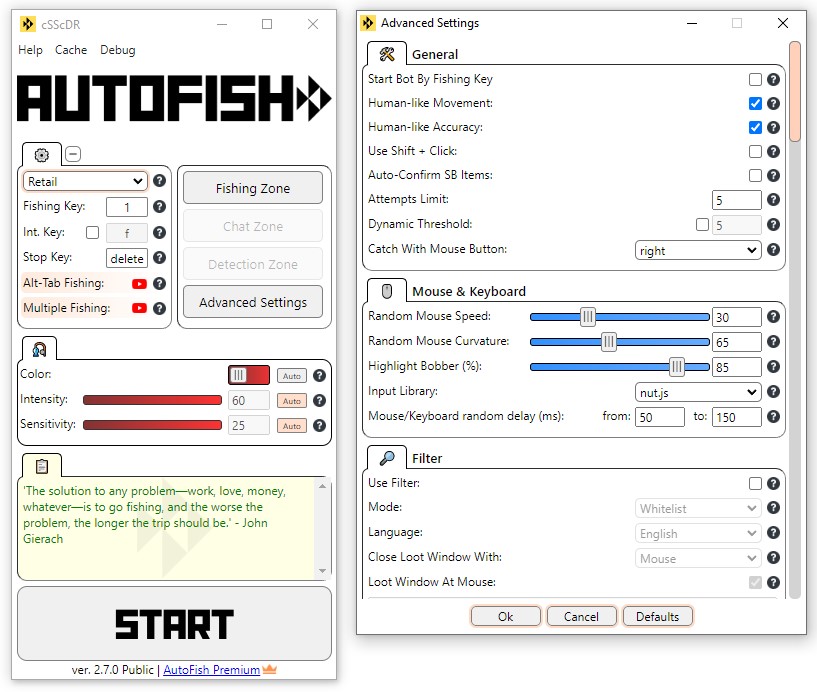Open the Retail game version dropdown
The width and height of the screenshot is (817, 692).
85,181
